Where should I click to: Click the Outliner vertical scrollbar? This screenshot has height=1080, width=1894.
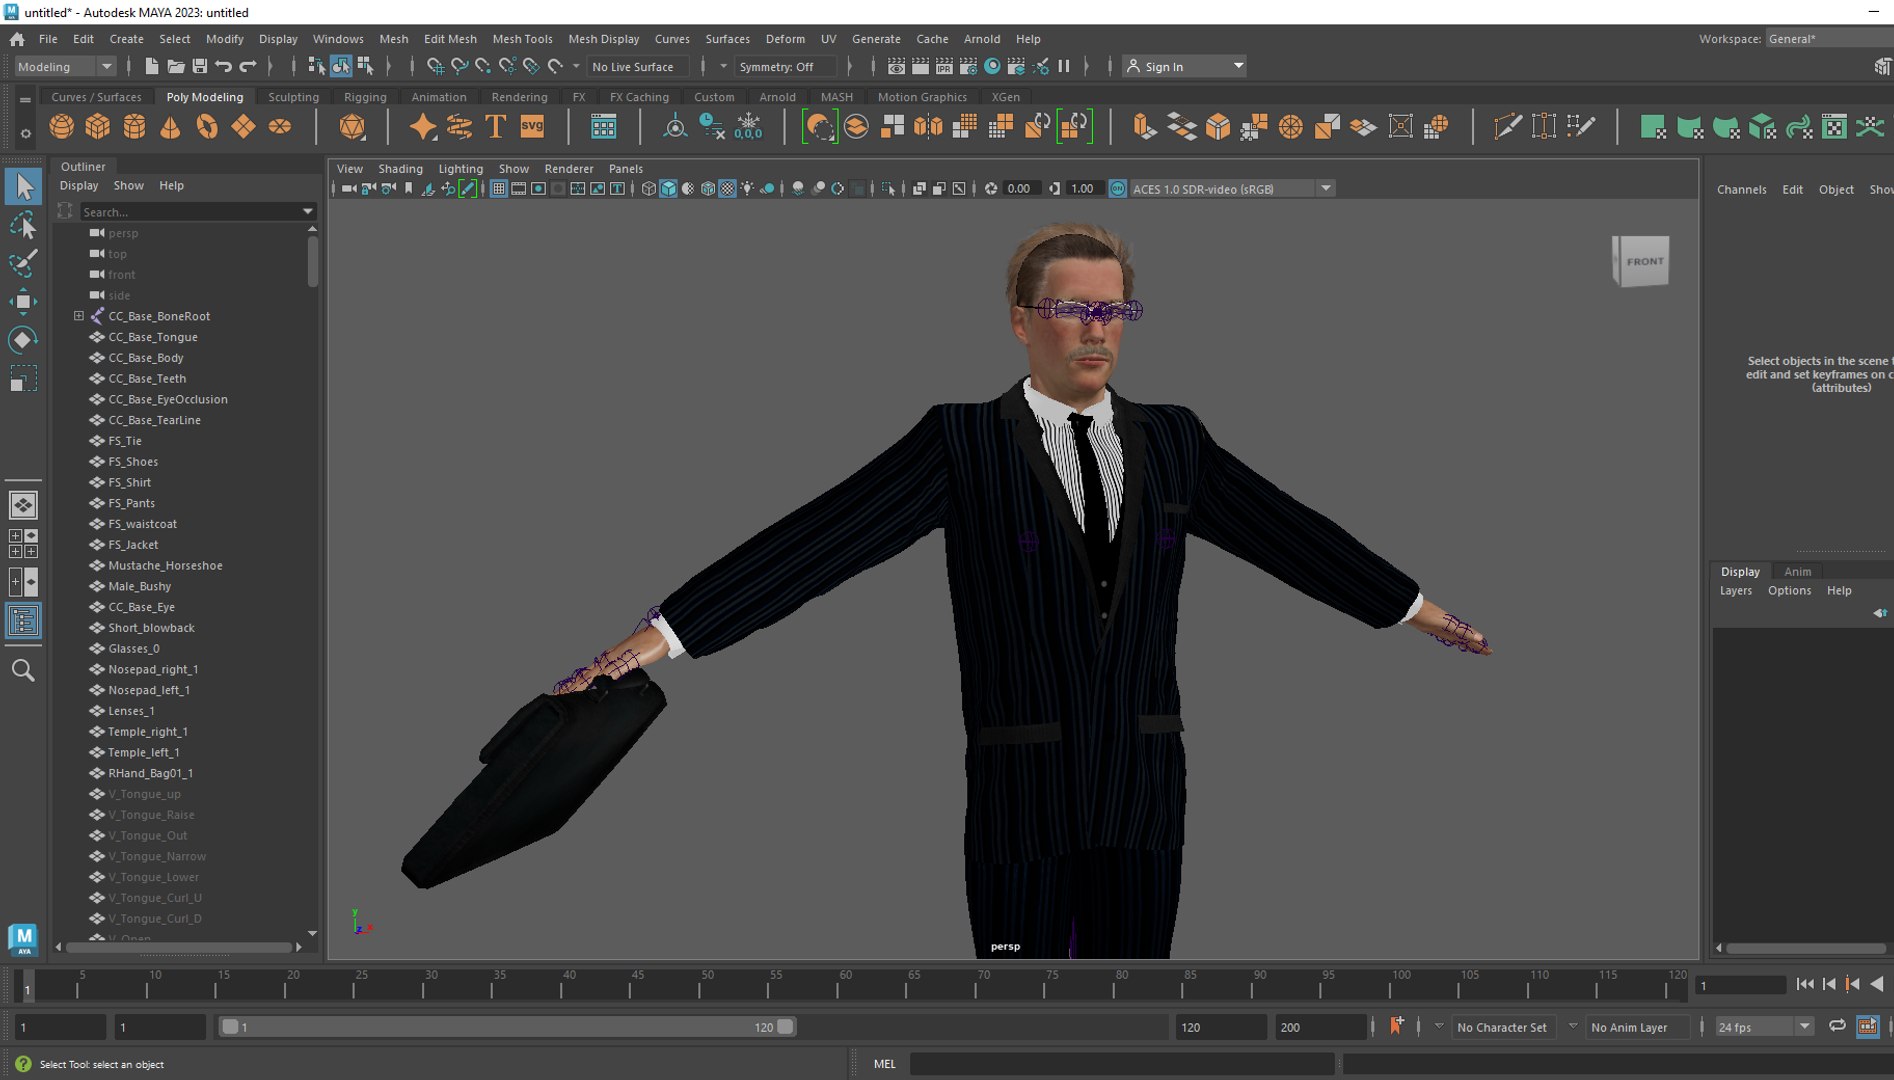point(313,263)
